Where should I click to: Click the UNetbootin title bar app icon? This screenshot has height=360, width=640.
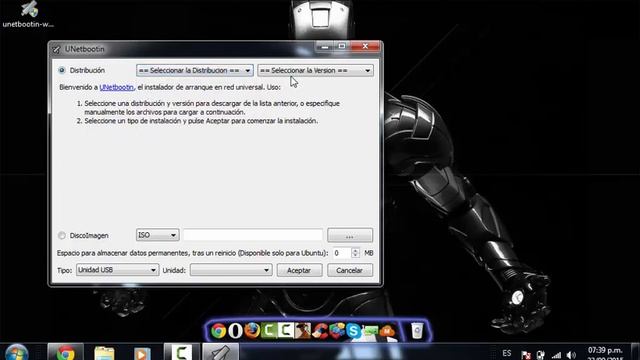tap(56, 49)
